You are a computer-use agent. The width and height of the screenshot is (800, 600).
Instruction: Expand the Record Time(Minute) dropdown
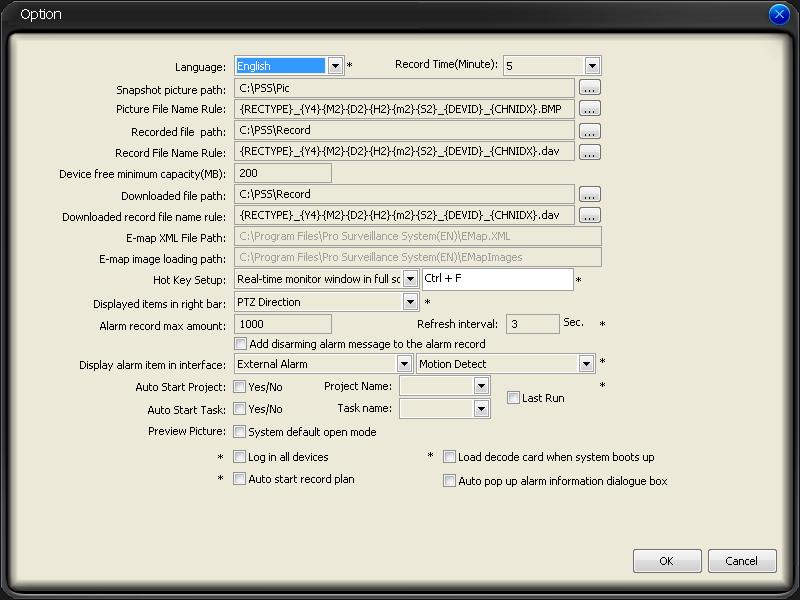[x=592, y=66]
